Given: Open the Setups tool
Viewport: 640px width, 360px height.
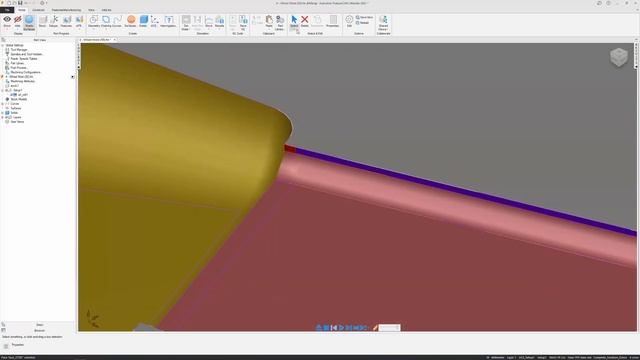Looking at the screenshot, I should [x=54, y=22].
